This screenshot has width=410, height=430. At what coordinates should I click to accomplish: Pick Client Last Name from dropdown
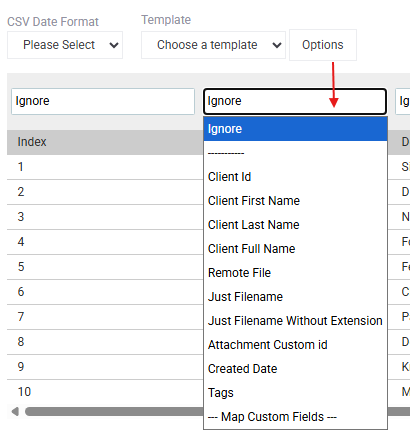coord(295,225)
